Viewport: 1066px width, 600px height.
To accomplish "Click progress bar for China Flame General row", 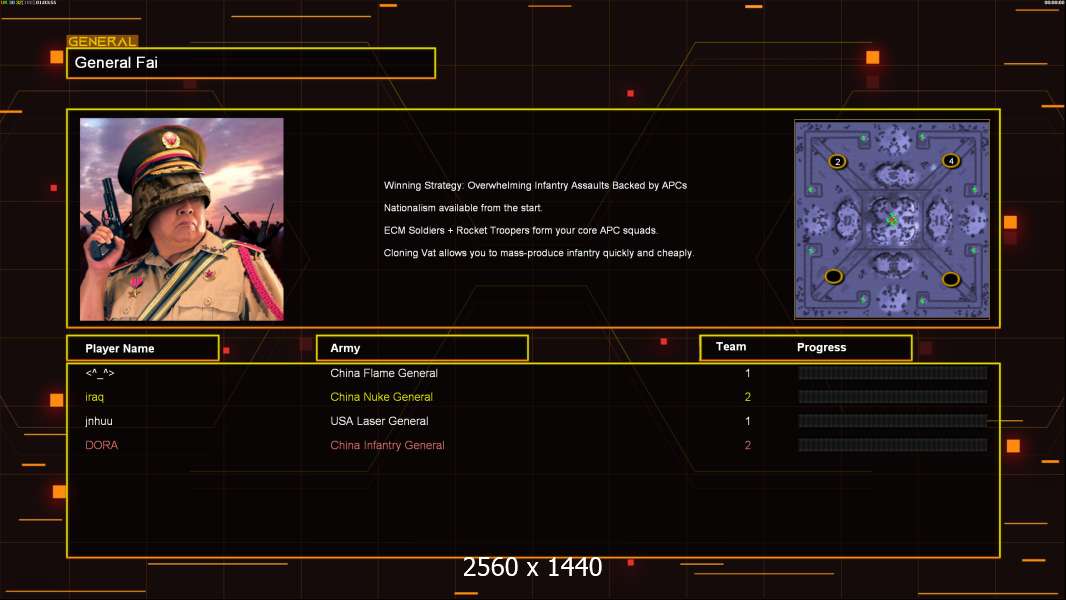I will [893, 372].
